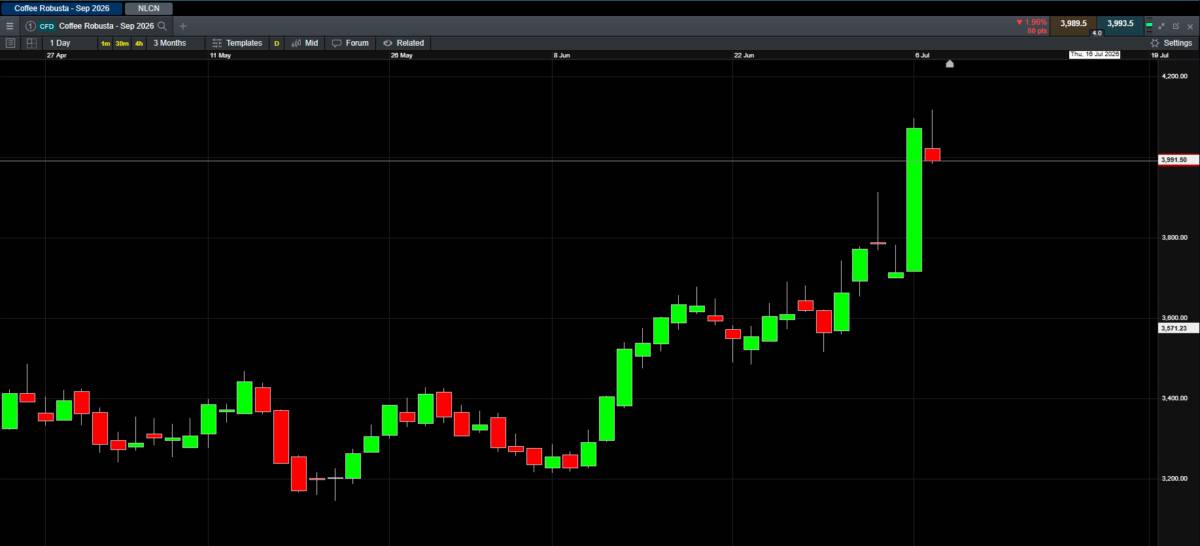Toggle the 4h quick interval
Image resolution: width=1200 pixels, height=546 pixels.
coord(139,43)
